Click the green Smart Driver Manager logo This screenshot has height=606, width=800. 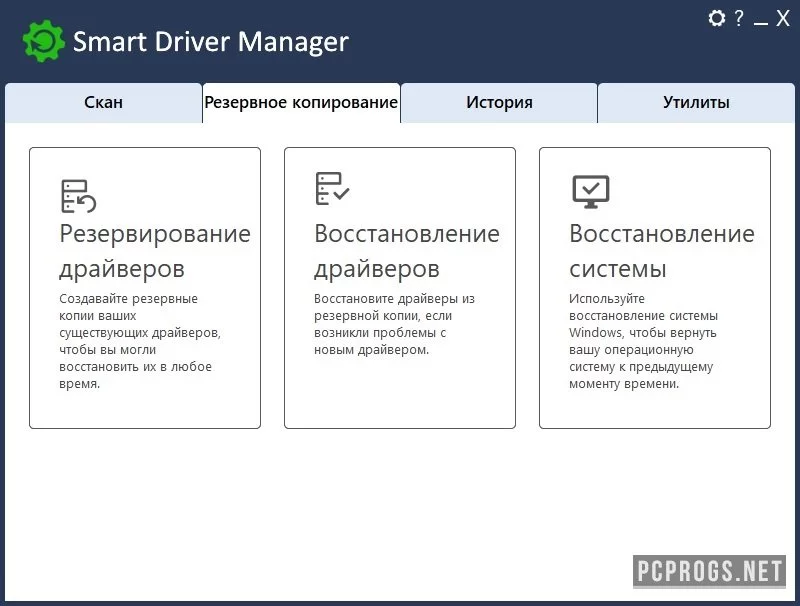tap(44, 41)
